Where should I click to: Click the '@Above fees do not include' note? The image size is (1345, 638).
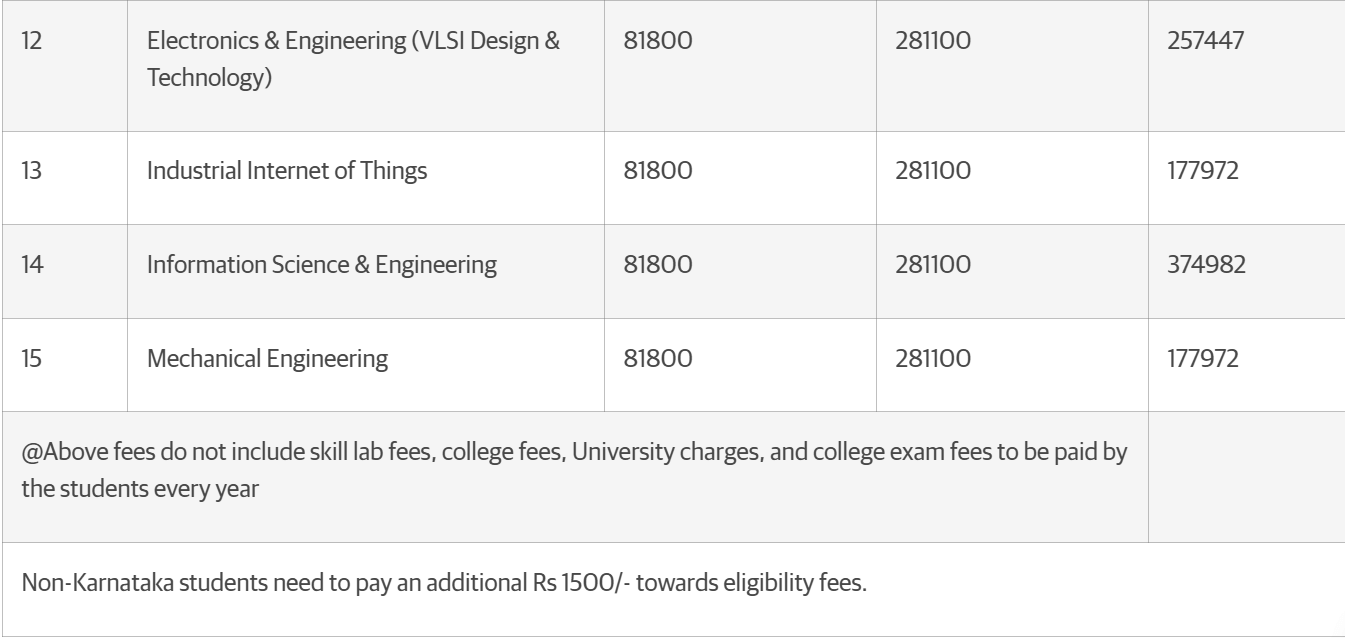574,475
